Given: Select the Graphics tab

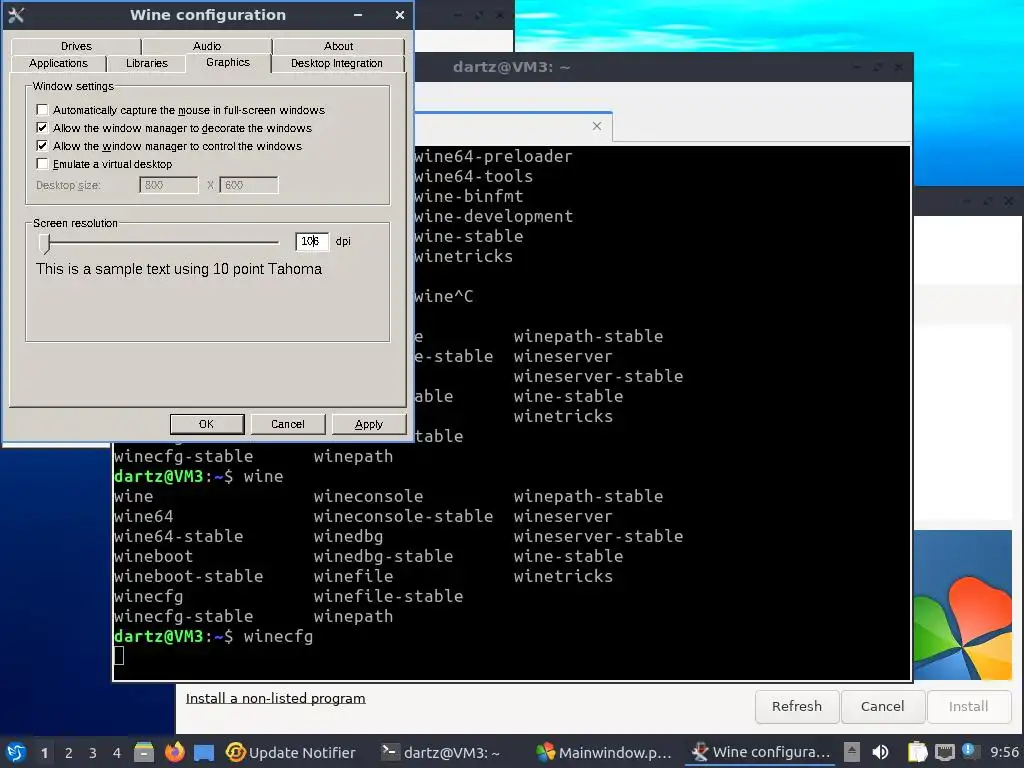Looking at the screenshot, I should (x=228, y=62).
